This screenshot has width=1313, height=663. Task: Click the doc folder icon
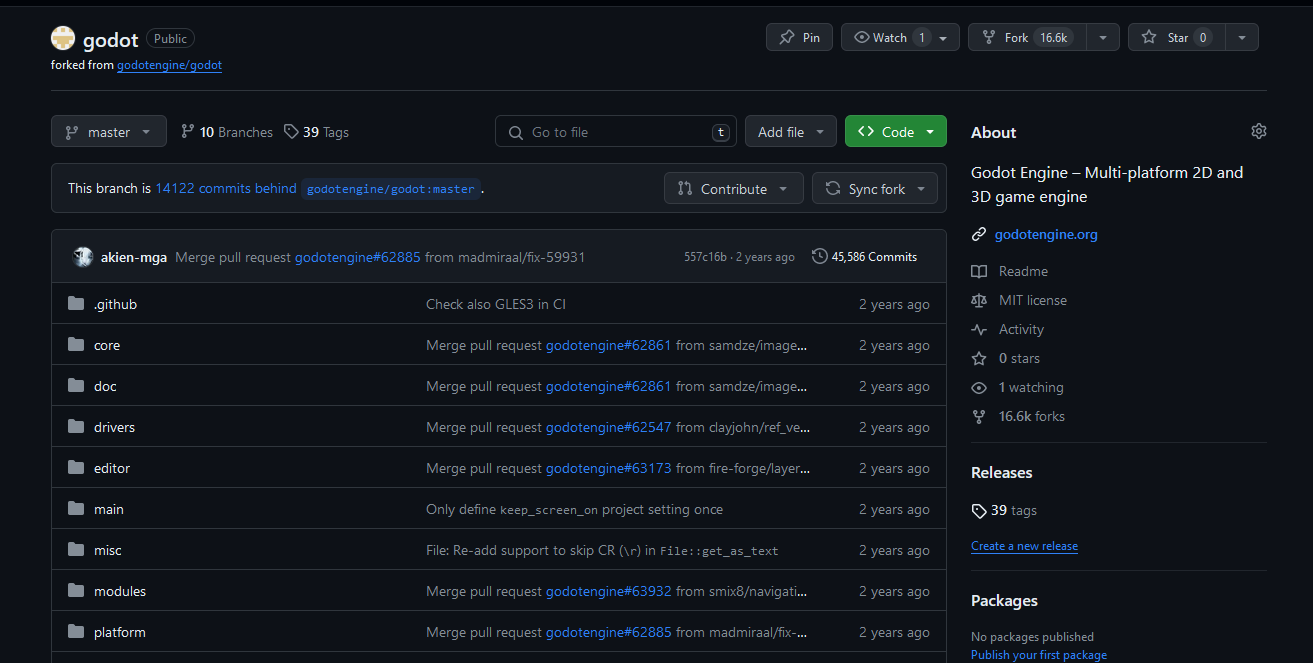(76, 386)
